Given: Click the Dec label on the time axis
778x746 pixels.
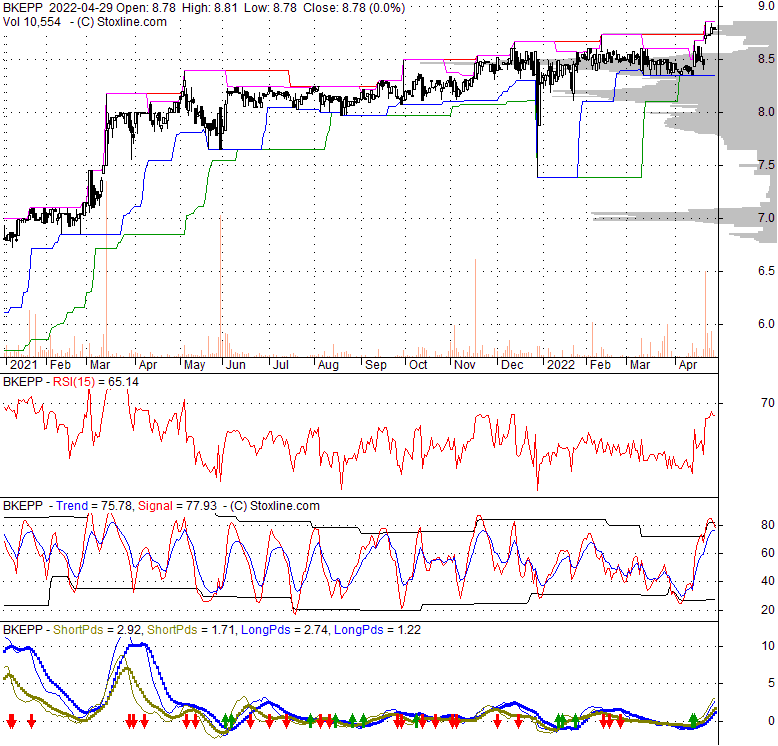Looking at the screenshot, I should coord(512,365).
